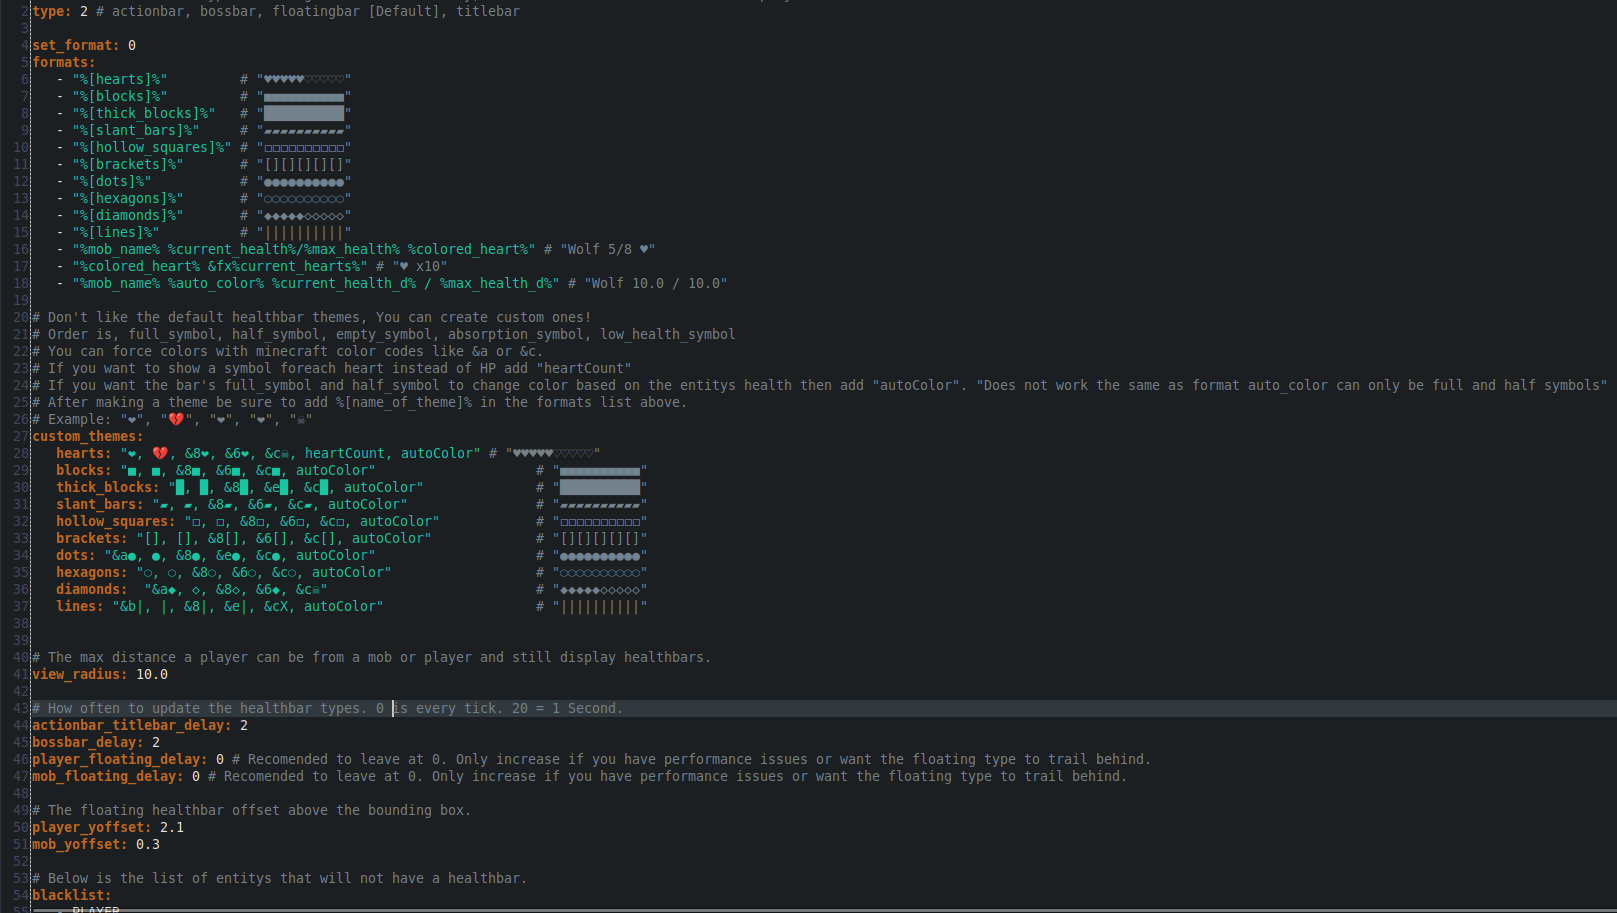
Task: Click the 'blocks:' theme key on line 29
Action: [x=84, y=470]
